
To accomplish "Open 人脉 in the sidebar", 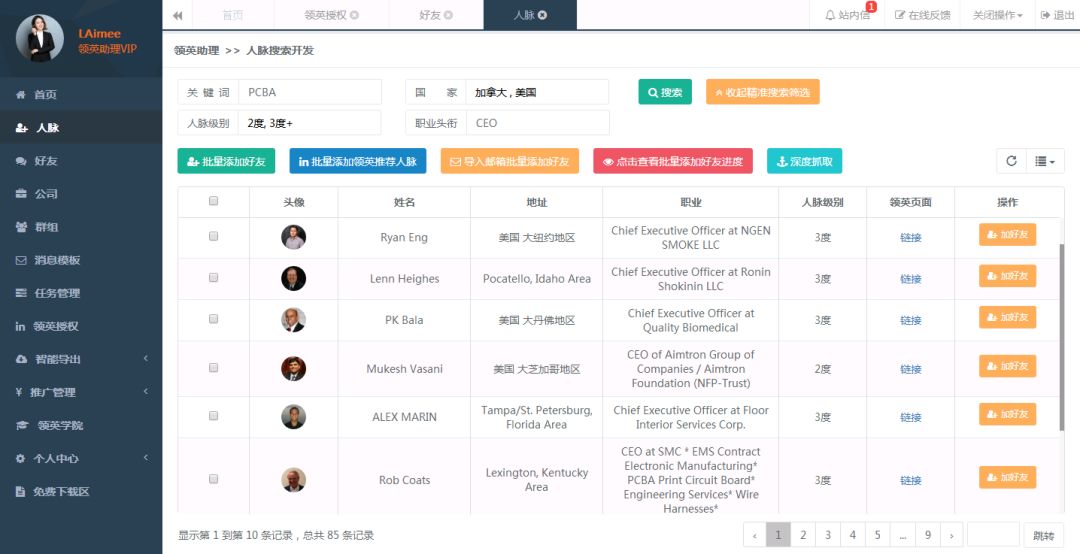I will (x=81, y=127).
